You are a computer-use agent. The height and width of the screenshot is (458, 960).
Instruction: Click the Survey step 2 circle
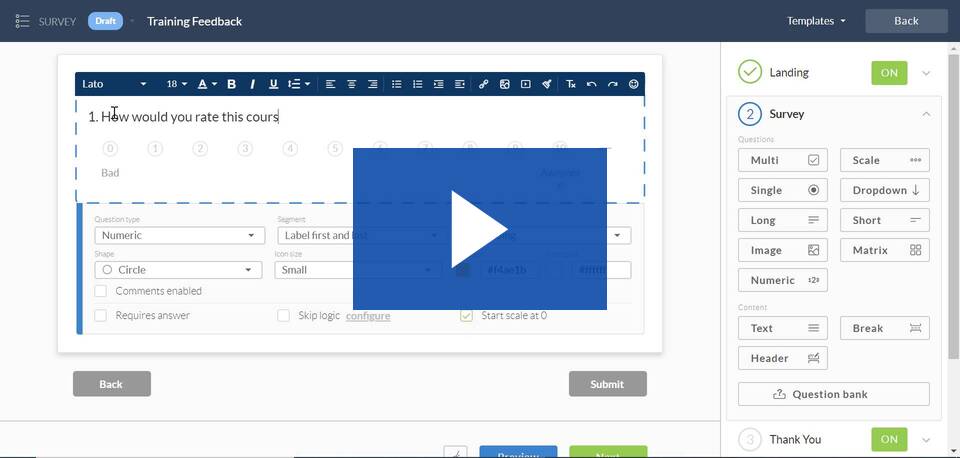coord(749,114)
